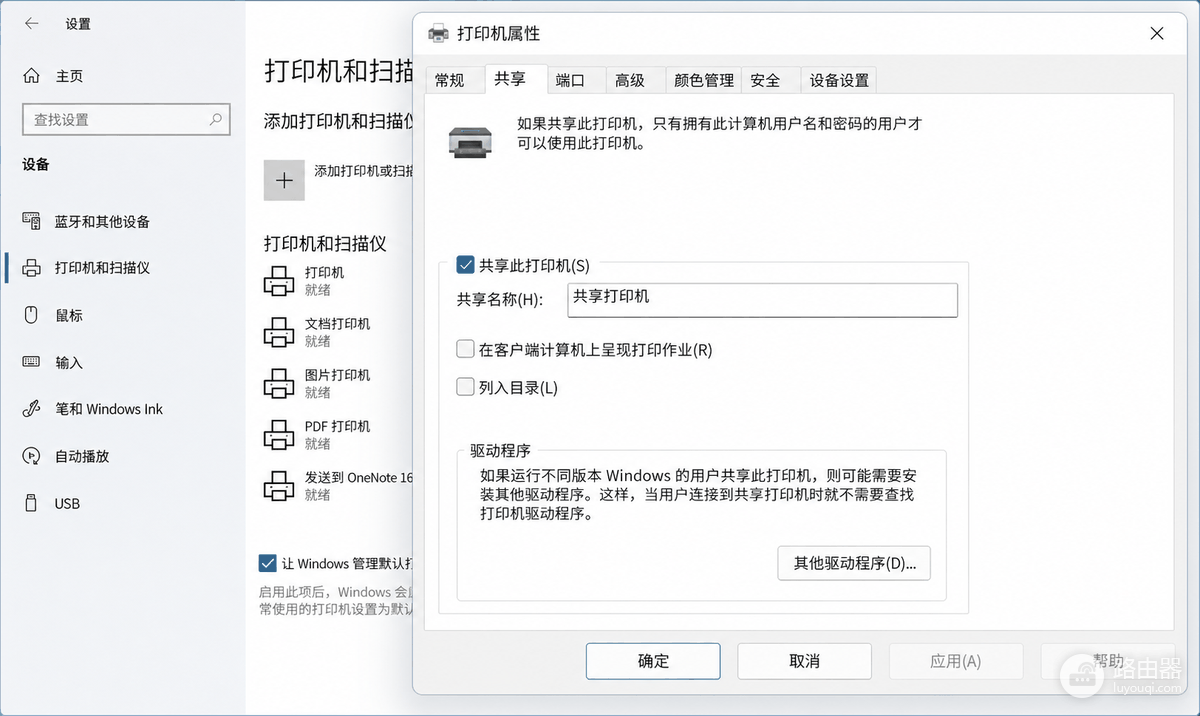Click the plus icon to add a printer

[x=284, y=180]
